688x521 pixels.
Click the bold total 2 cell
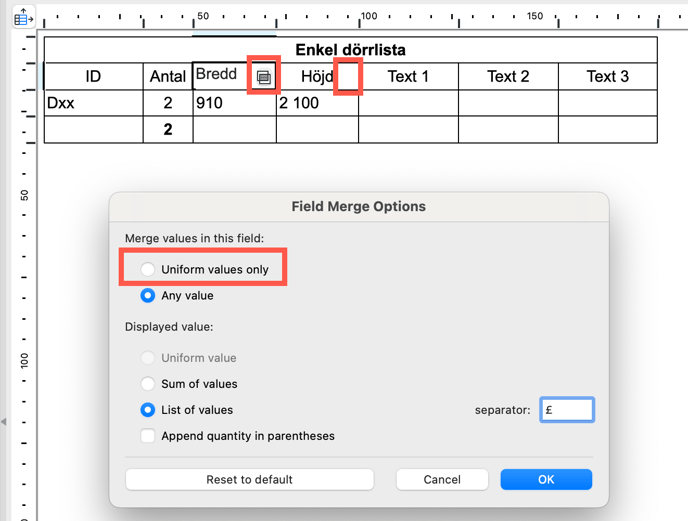pyautogui.click(x=168, y=129)
